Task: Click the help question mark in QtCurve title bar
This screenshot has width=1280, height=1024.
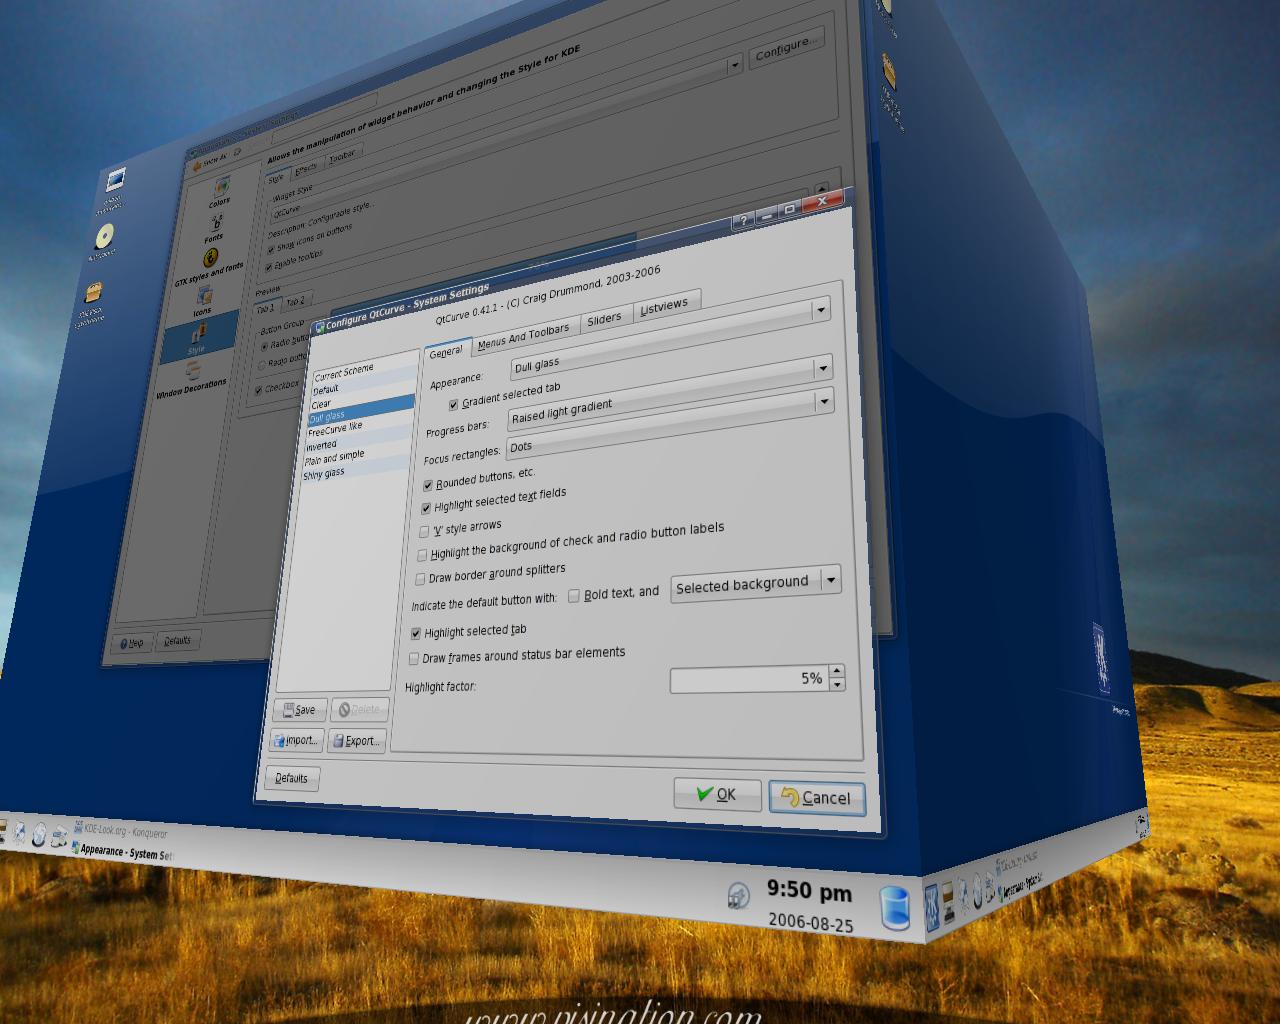Action: click(x=743, y=221)
